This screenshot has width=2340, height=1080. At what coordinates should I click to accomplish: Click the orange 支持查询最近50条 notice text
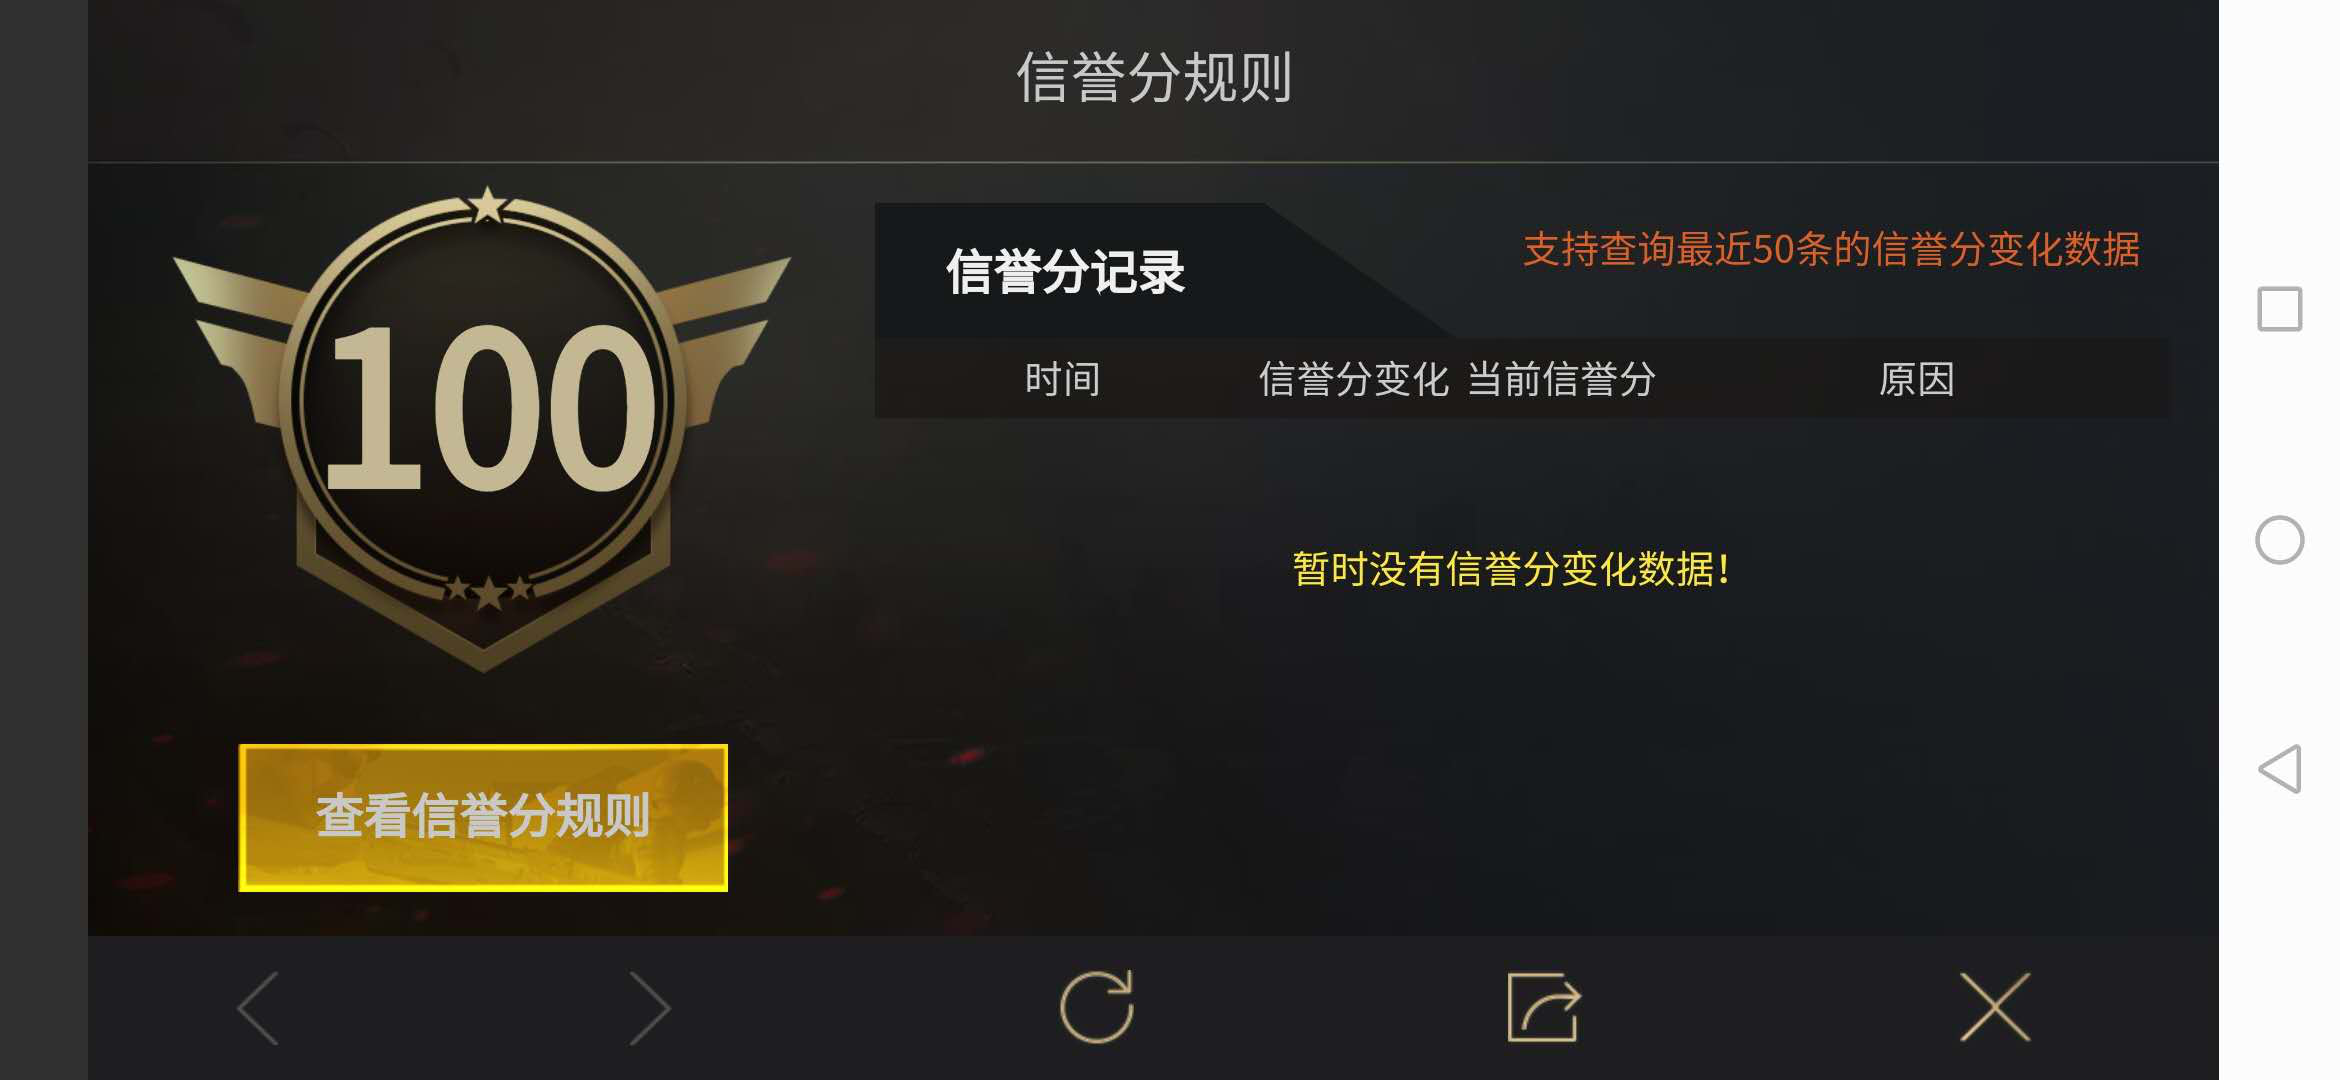tap(1831, 249)
